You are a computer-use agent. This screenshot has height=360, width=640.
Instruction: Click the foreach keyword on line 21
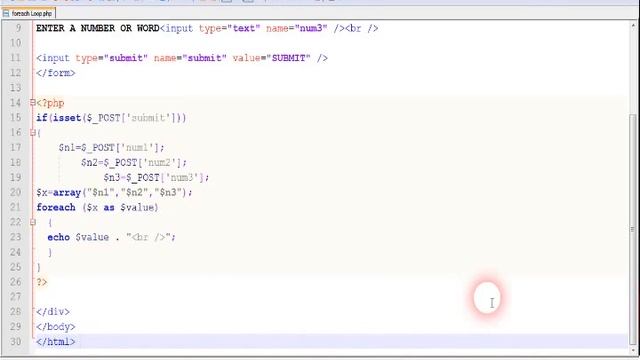(x=56, y=207)
